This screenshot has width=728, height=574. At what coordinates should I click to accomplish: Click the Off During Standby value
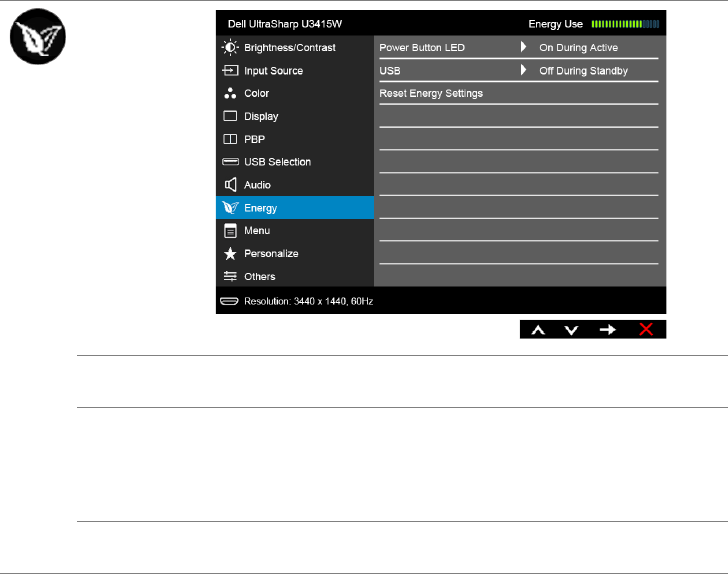click(x=584, y=71)
